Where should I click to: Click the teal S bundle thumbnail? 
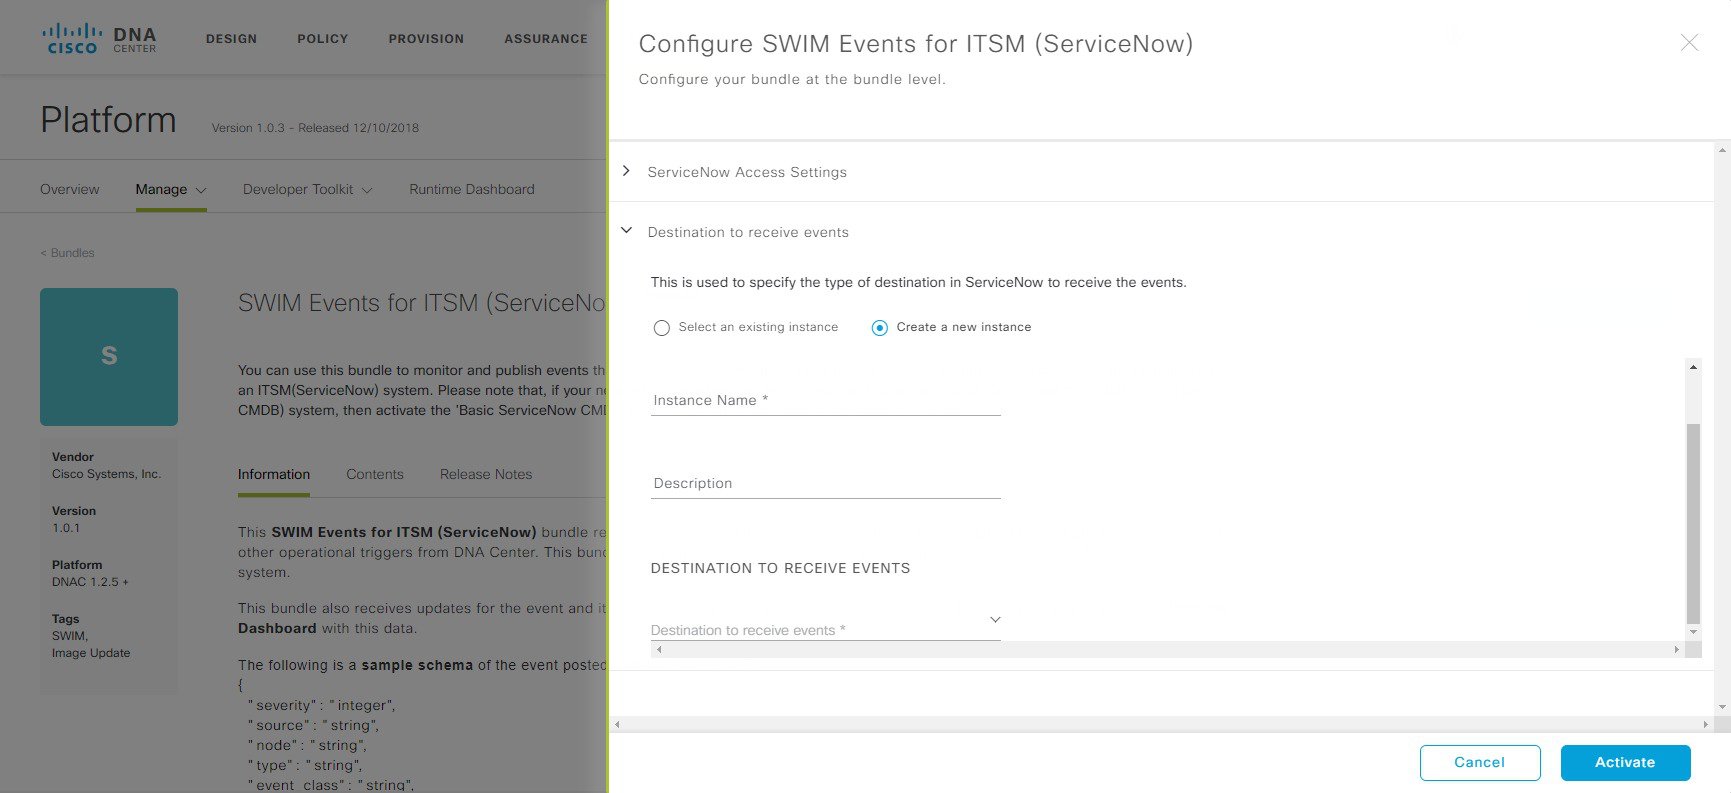109,357
